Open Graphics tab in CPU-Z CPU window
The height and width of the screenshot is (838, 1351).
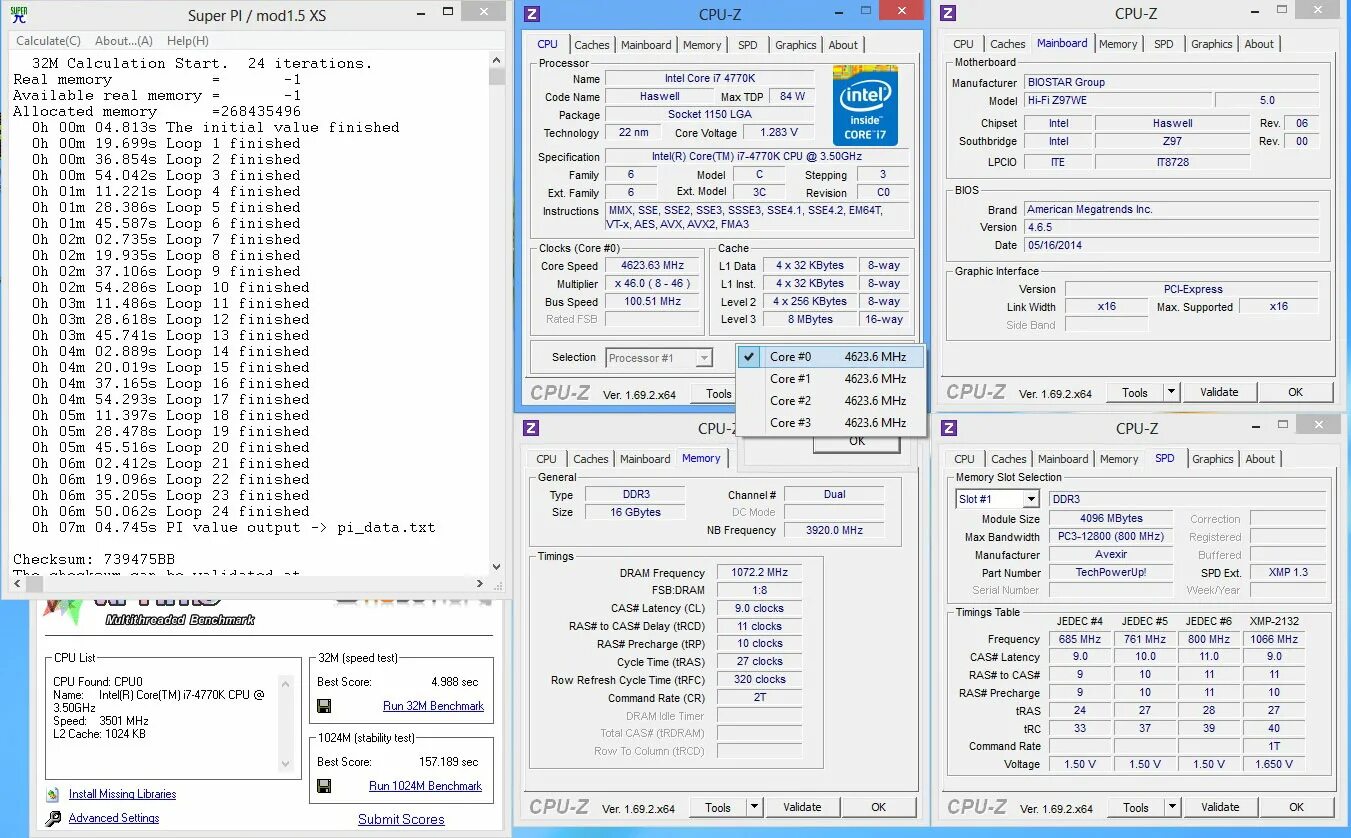tap(796, 45)
